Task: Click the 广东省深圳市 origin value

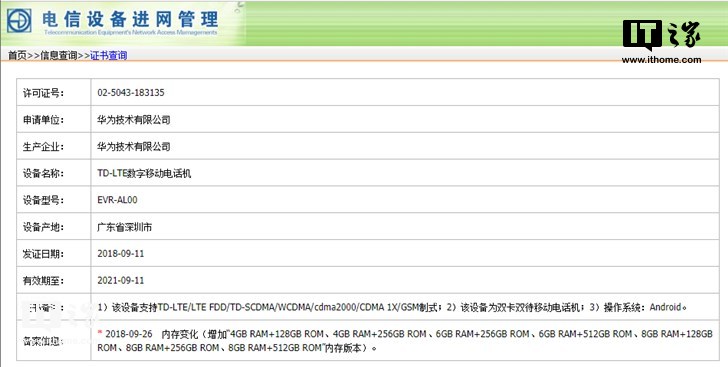Action: tap(124, 227)
